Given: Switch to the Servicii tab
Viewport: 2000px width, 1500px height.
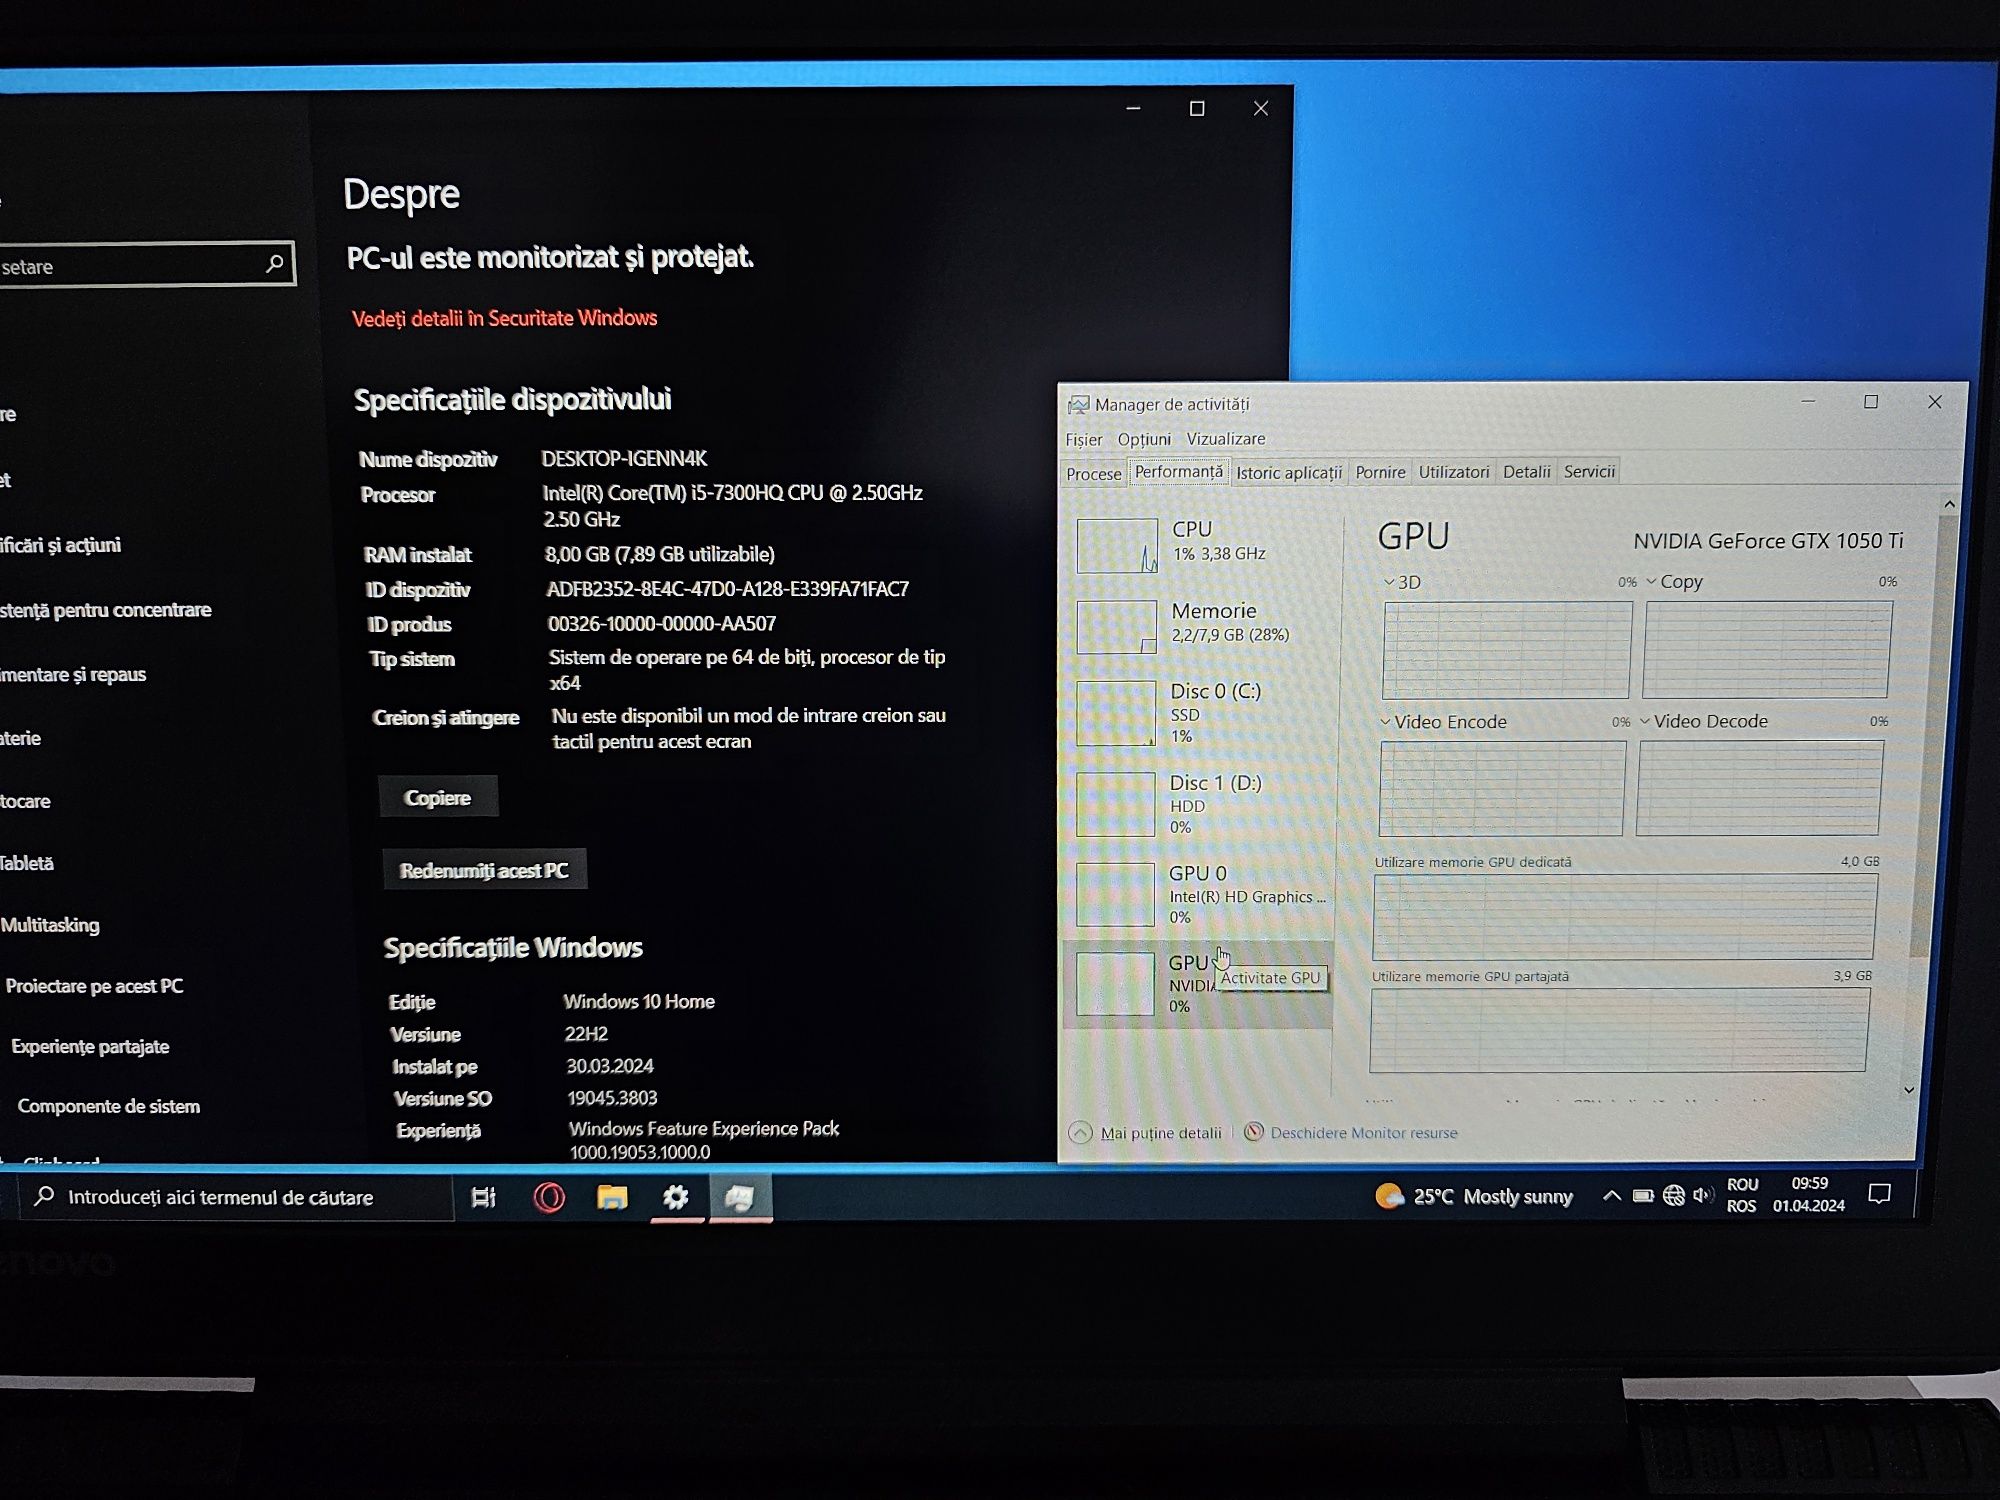Looking at the screenshot, I should click(x=1589, y=471).
